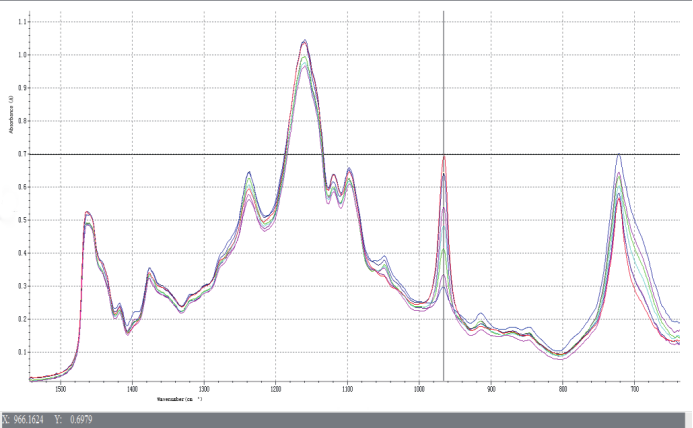Click the 1.0 tick label on y-axis
This screenshot has width=693, height=428.
click(22, 55)
